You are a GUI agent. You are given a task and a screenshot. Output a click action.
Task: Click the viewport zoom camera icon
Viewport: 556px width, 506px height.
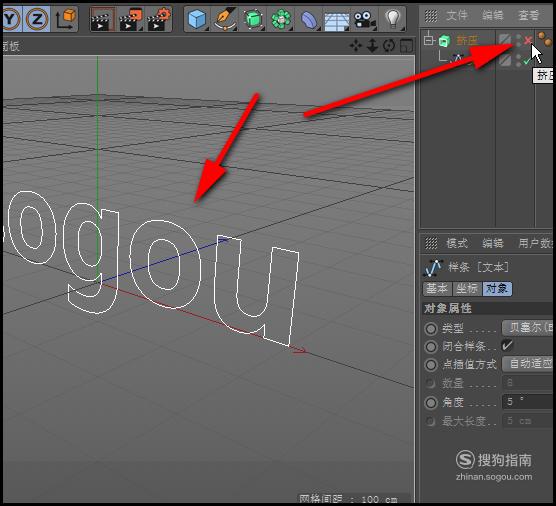pyautogui.click(x=372, y=46)
